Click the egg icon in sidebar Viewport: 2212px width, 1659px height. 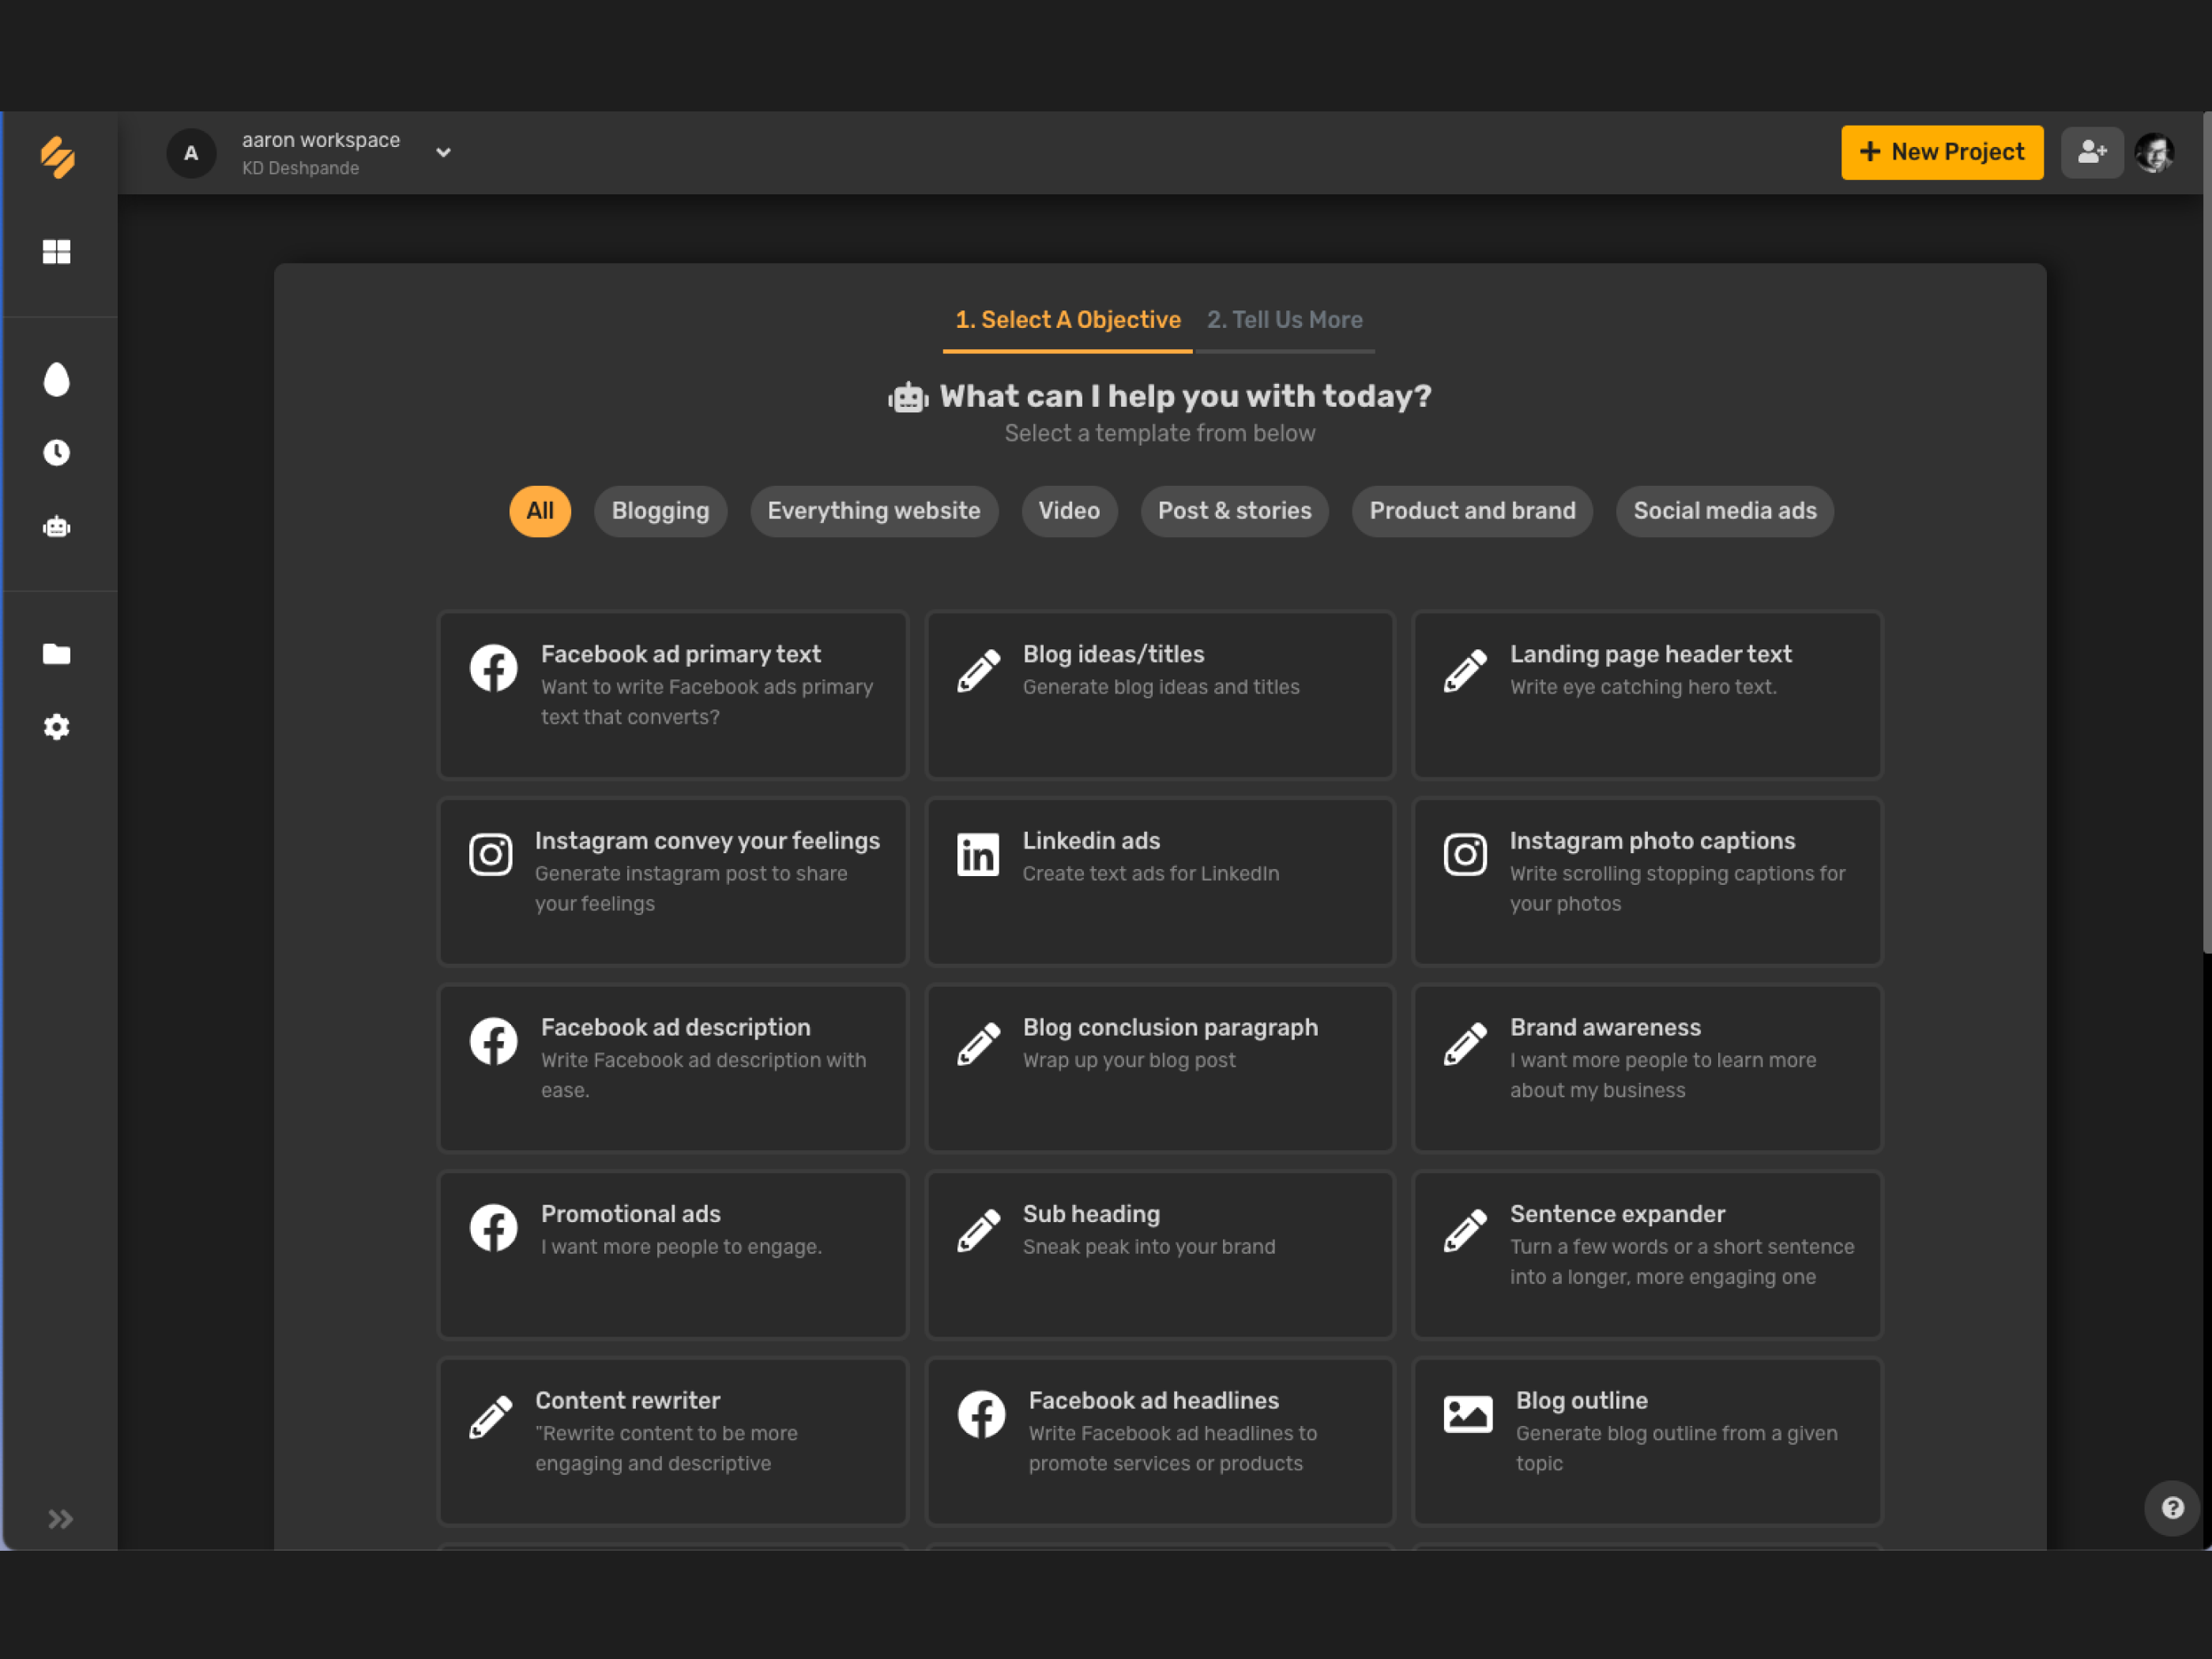click(56, 380)
